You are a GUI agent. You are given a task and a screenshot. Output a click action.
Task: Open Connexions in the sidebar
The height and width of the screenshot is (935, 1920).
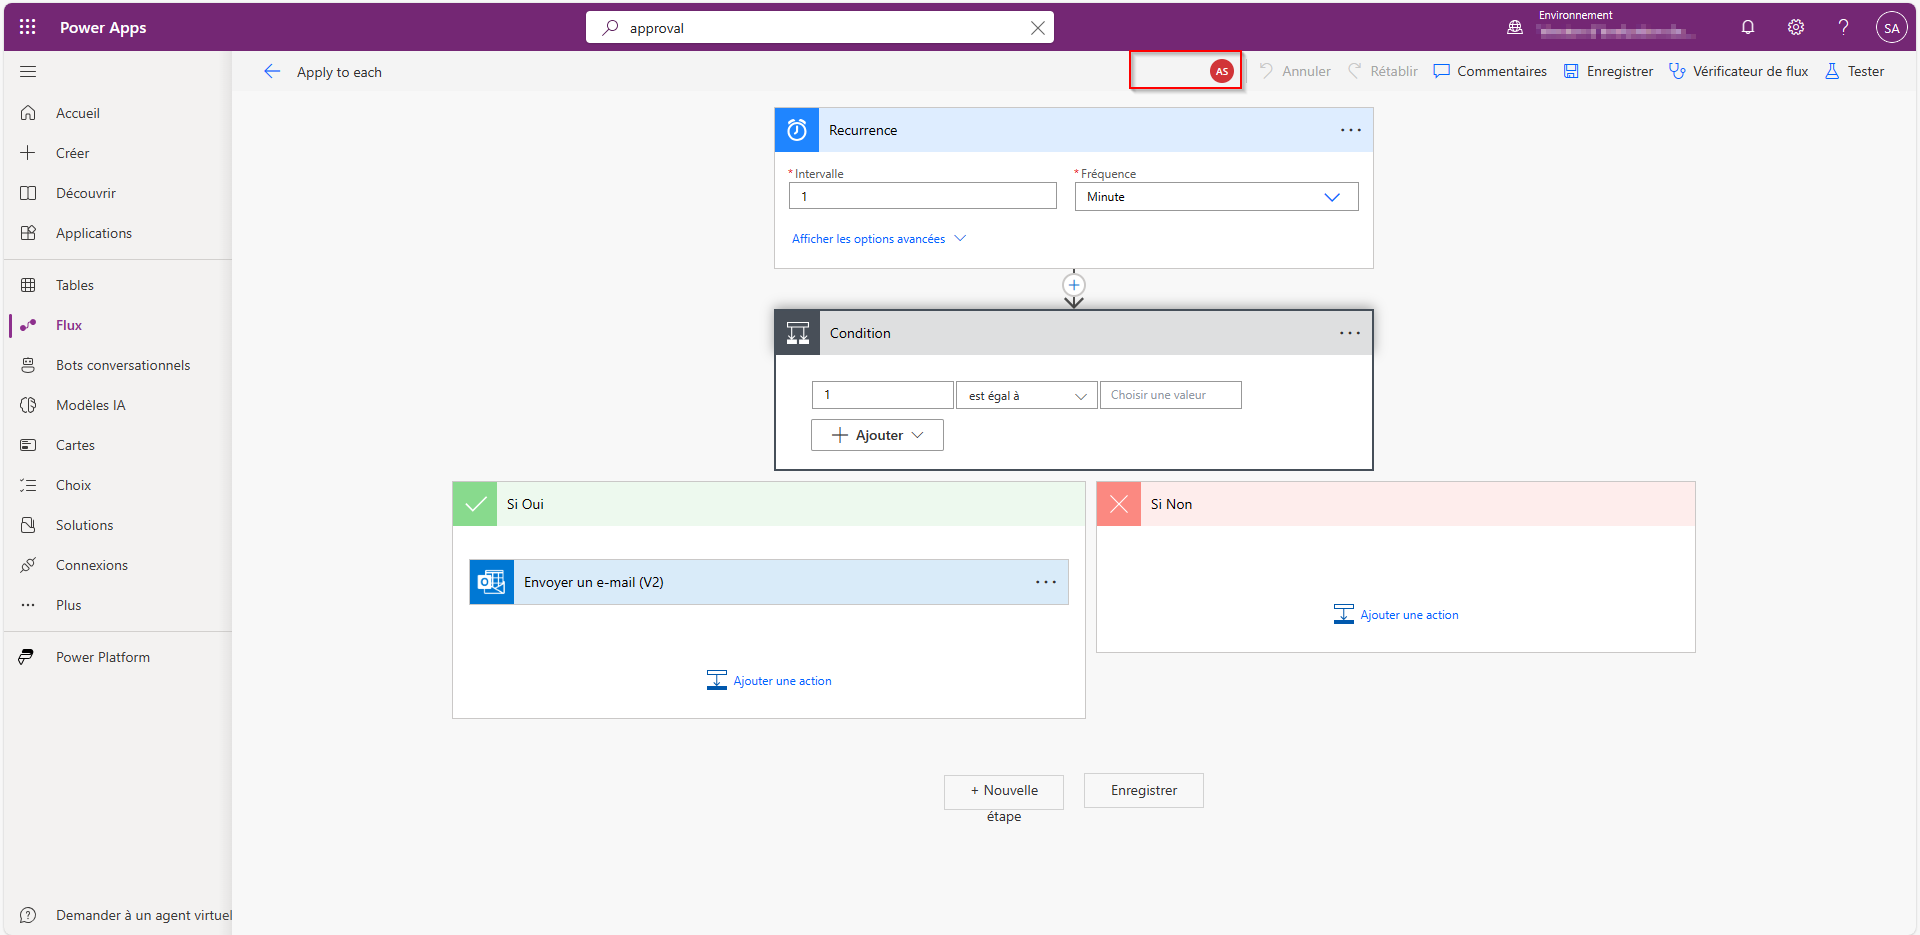click(x=118, y=565)
